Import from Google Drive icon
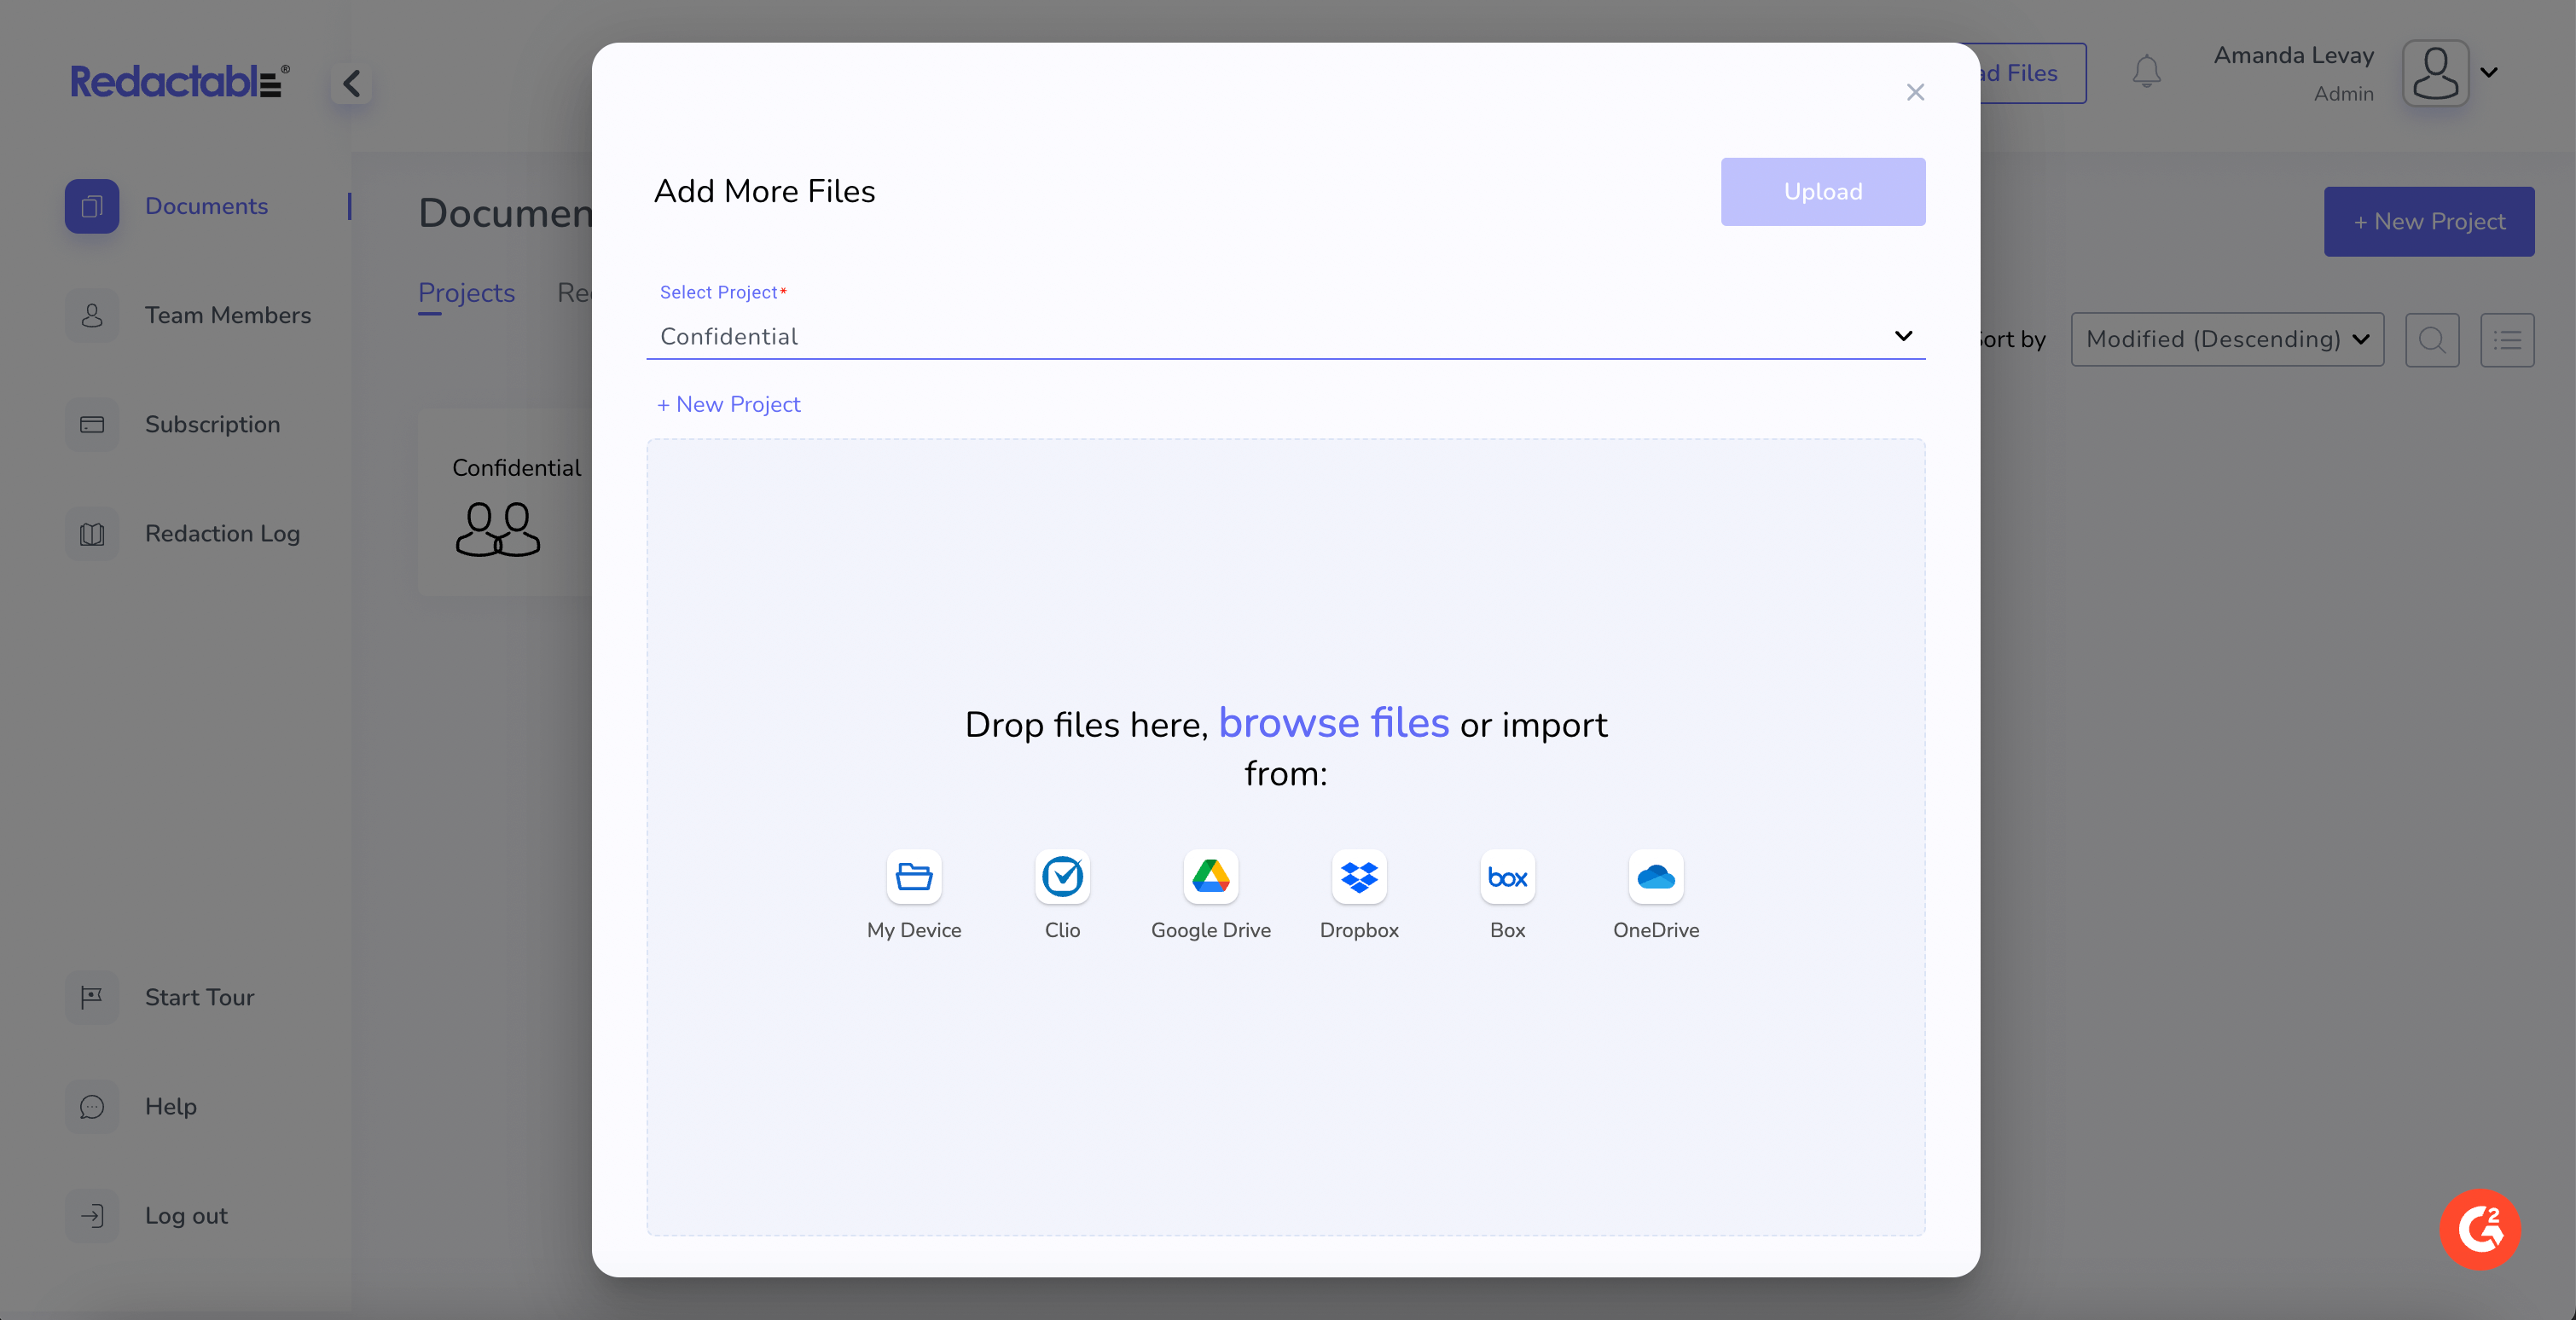The image size is (2576, 1320). pyautogui.click(x=1210, y=876)
